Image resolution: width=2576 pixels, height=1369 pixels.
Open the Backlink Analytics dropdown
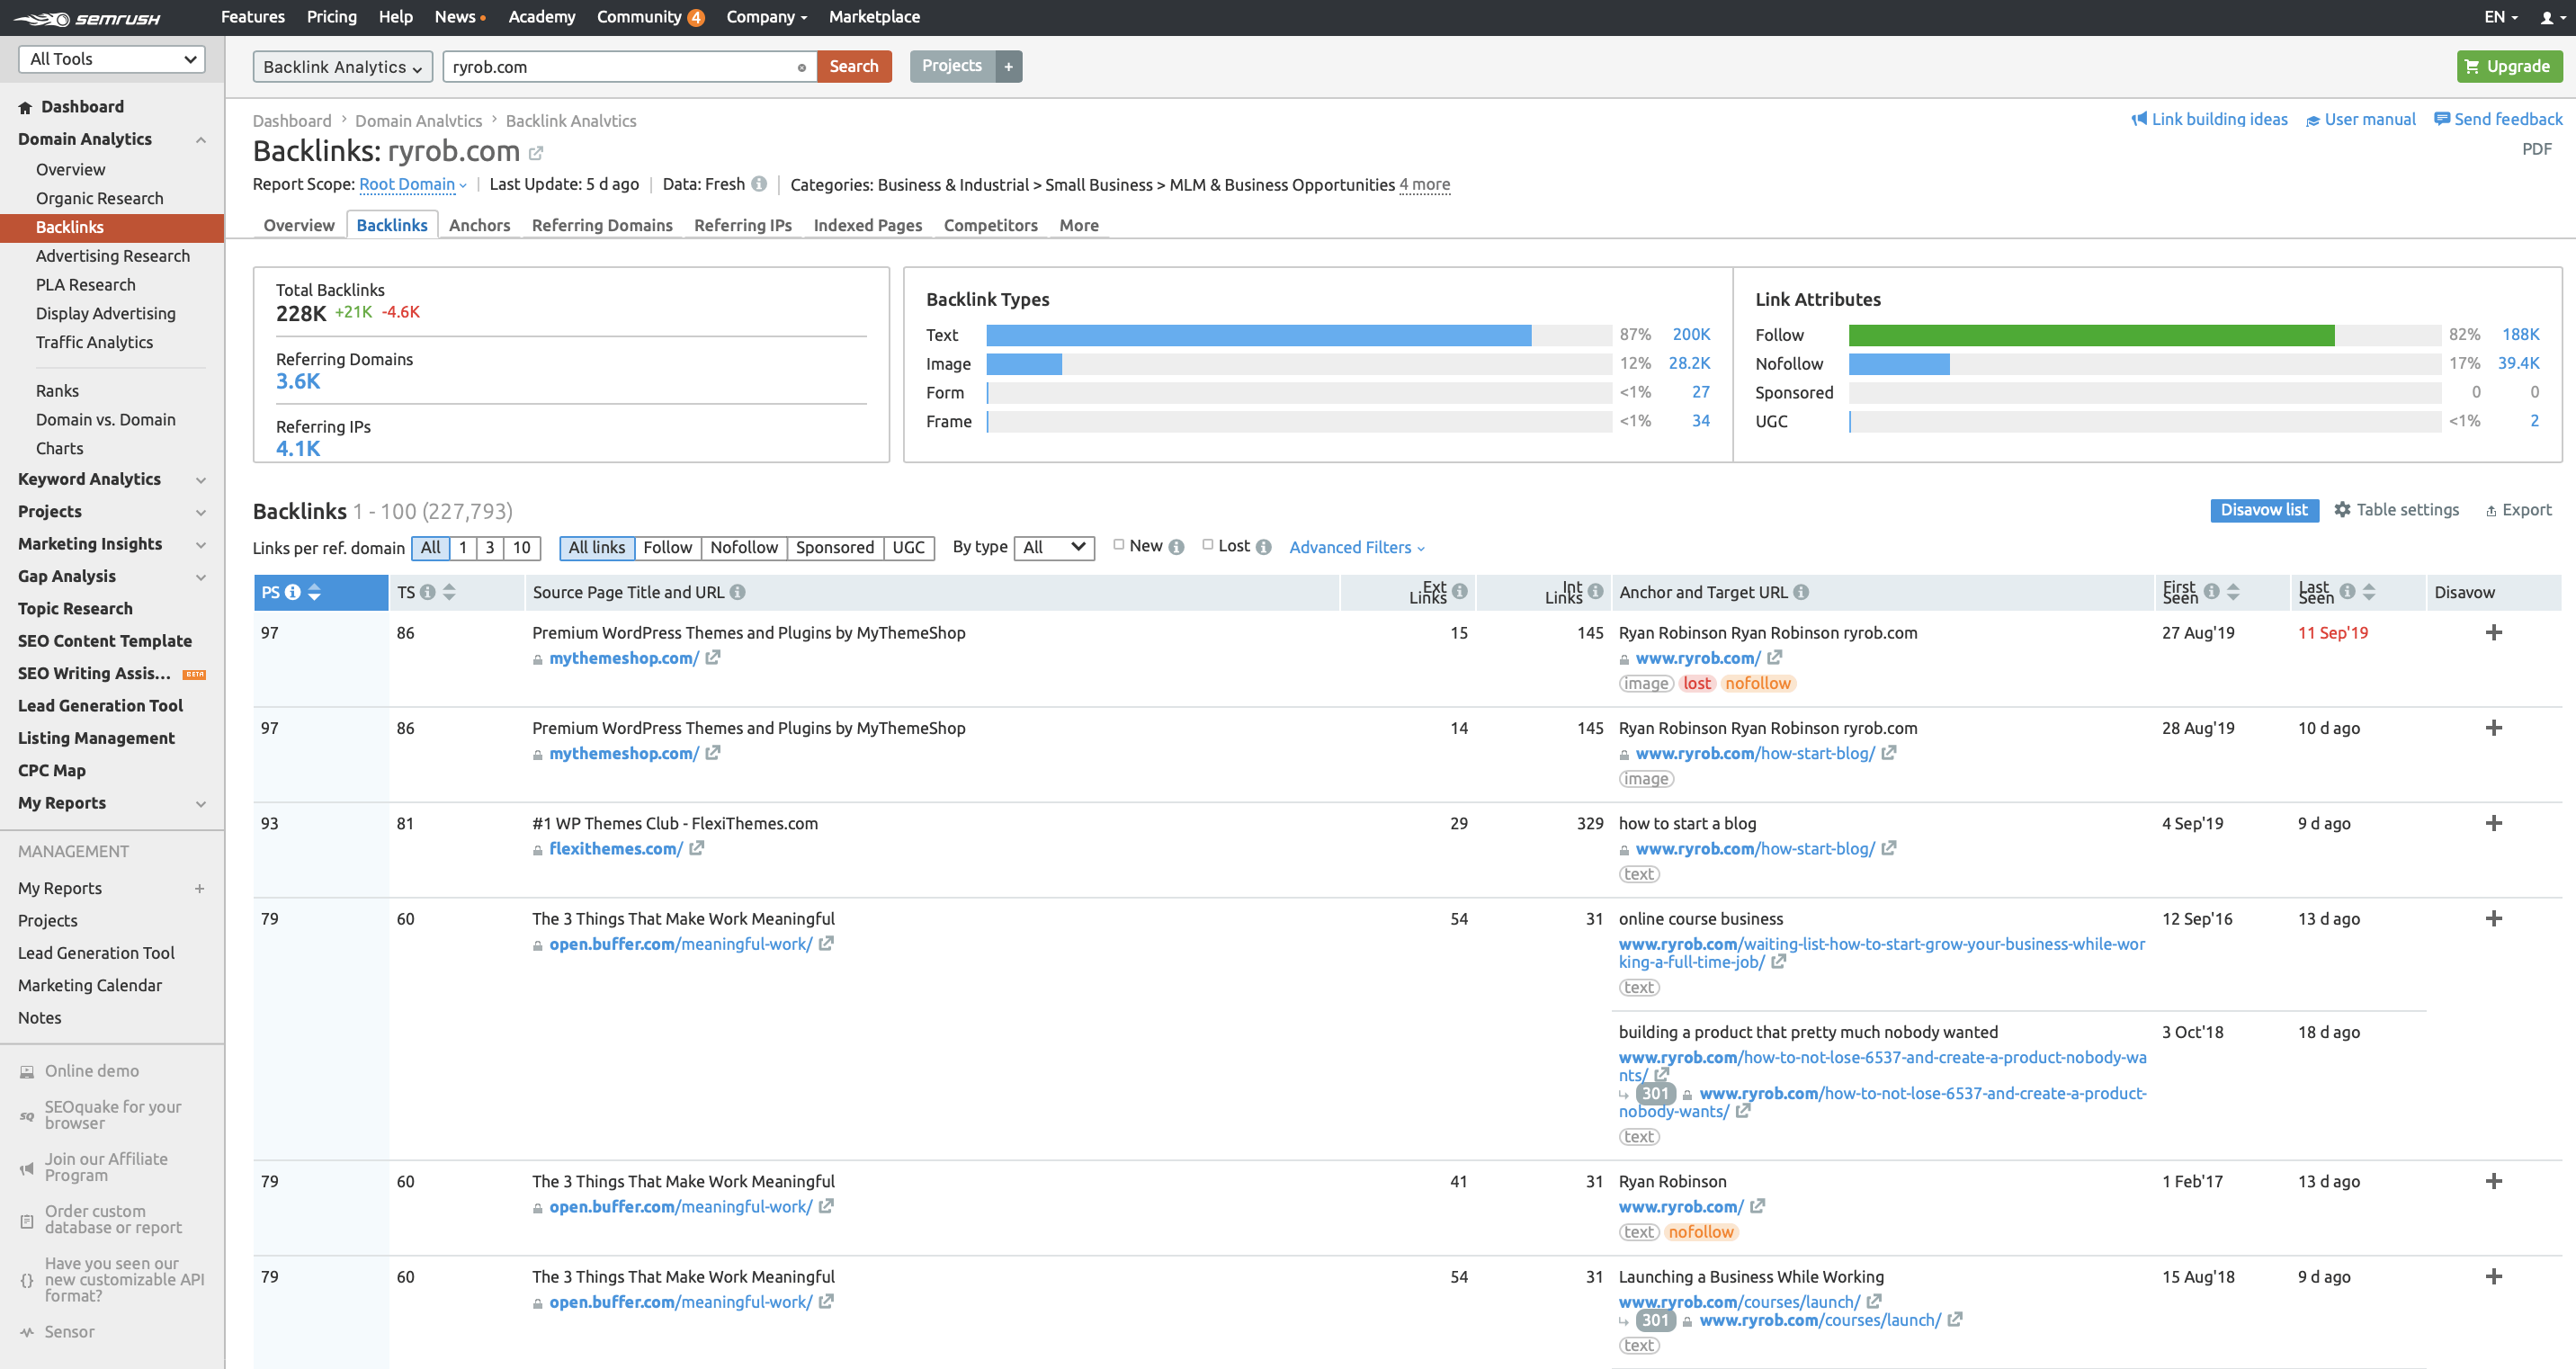coord(342,67)
